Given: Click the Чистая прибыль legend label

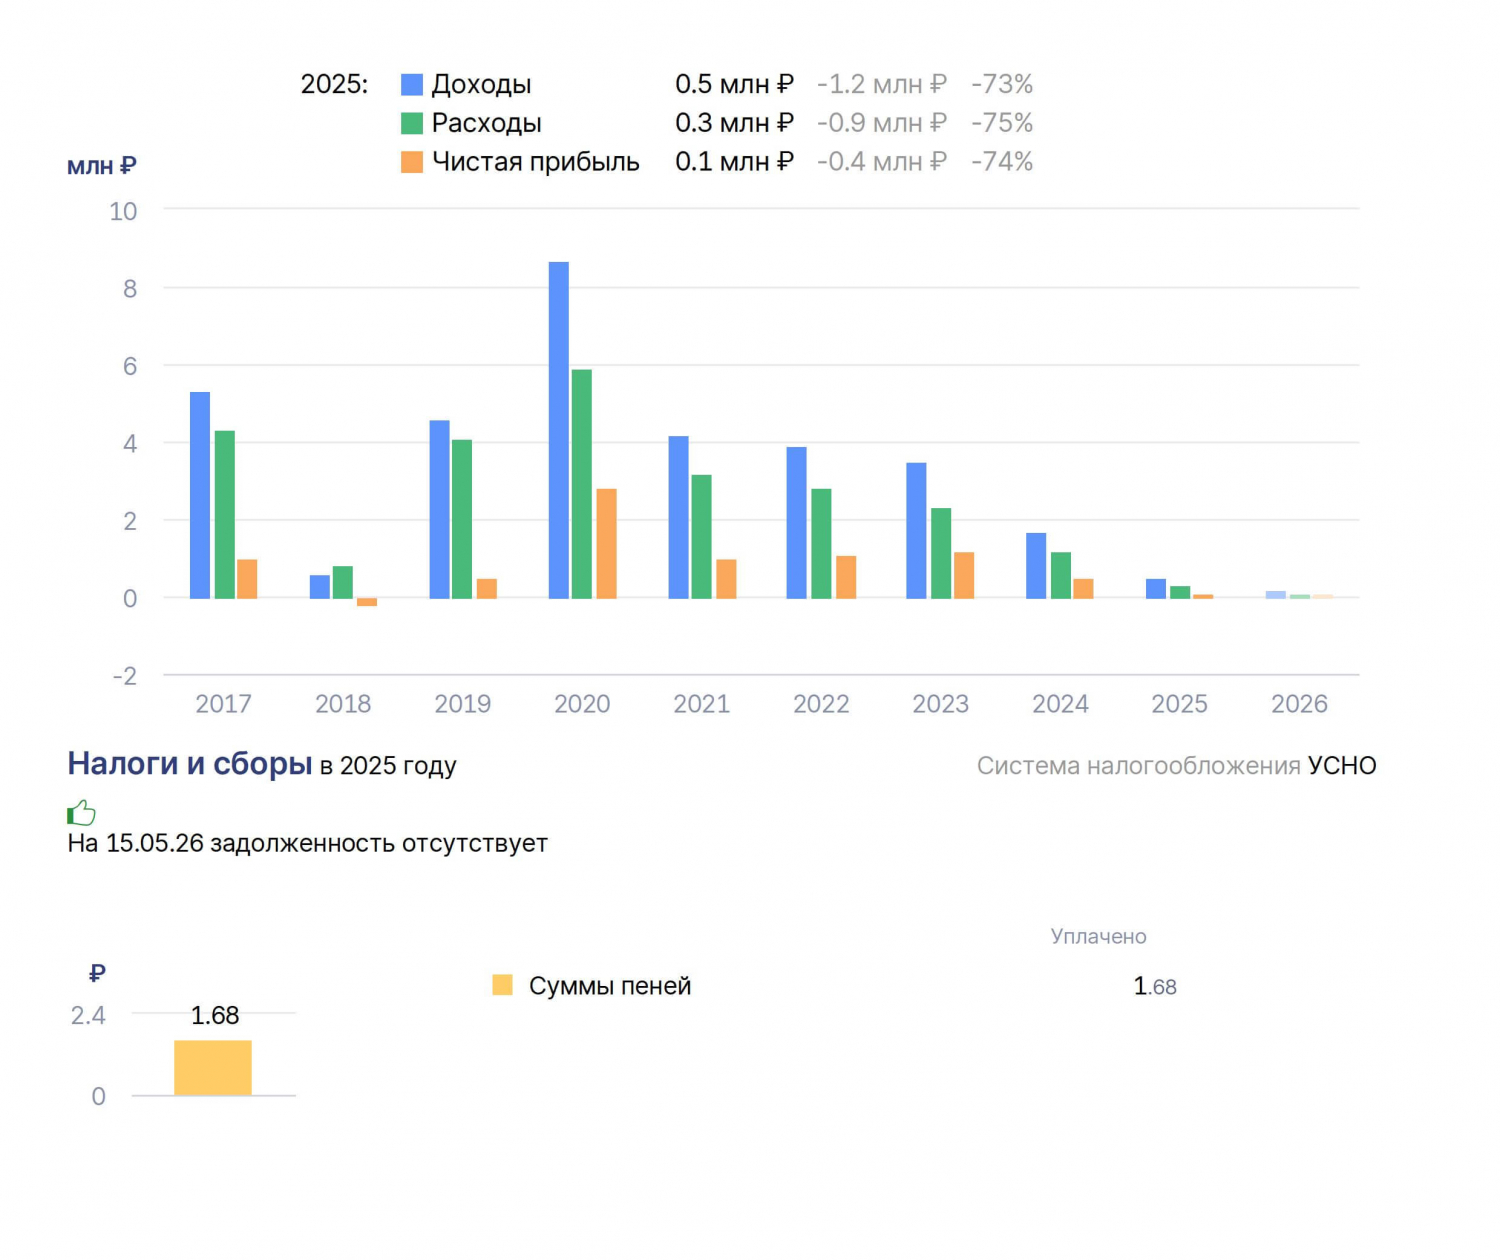Looking at the screenshot, I should coord(535,162).
